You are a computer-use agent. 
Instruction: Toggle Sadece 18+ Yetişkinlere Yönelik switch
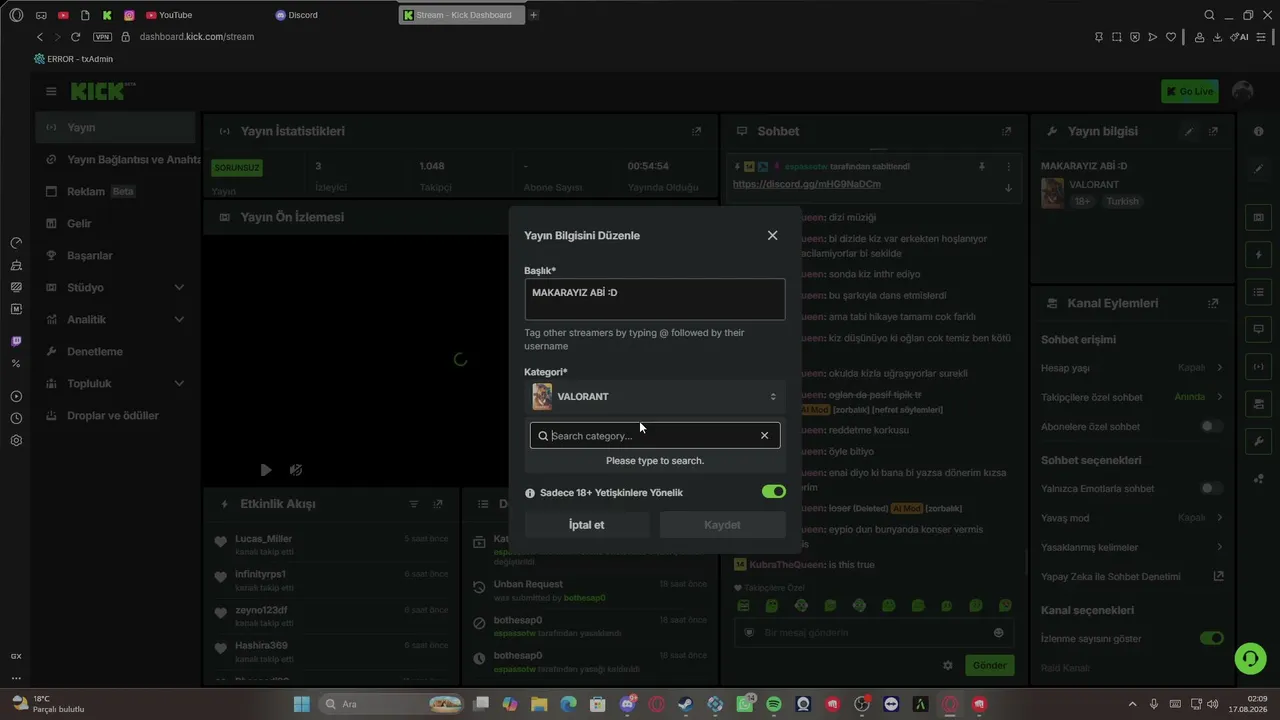(774, 492)
